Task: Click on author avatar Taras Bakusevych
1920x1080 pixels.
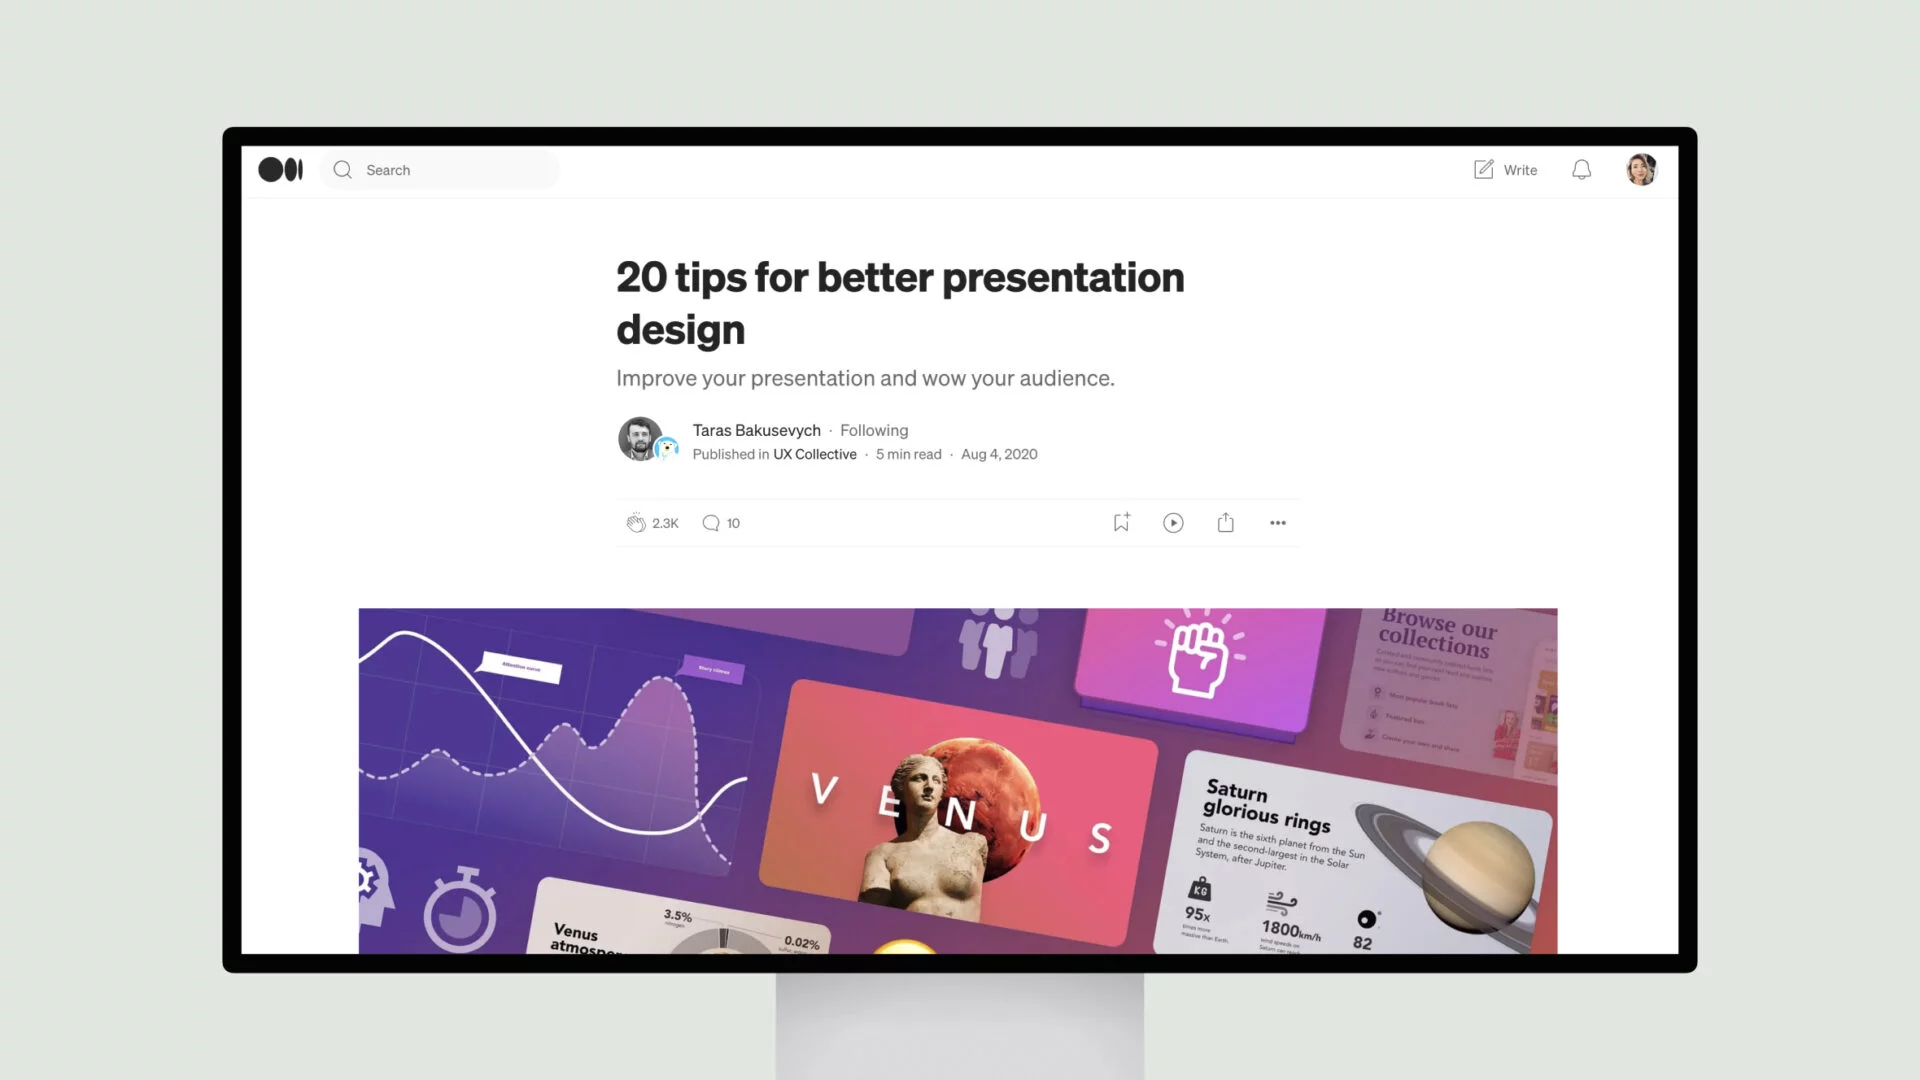Action: 642,439
